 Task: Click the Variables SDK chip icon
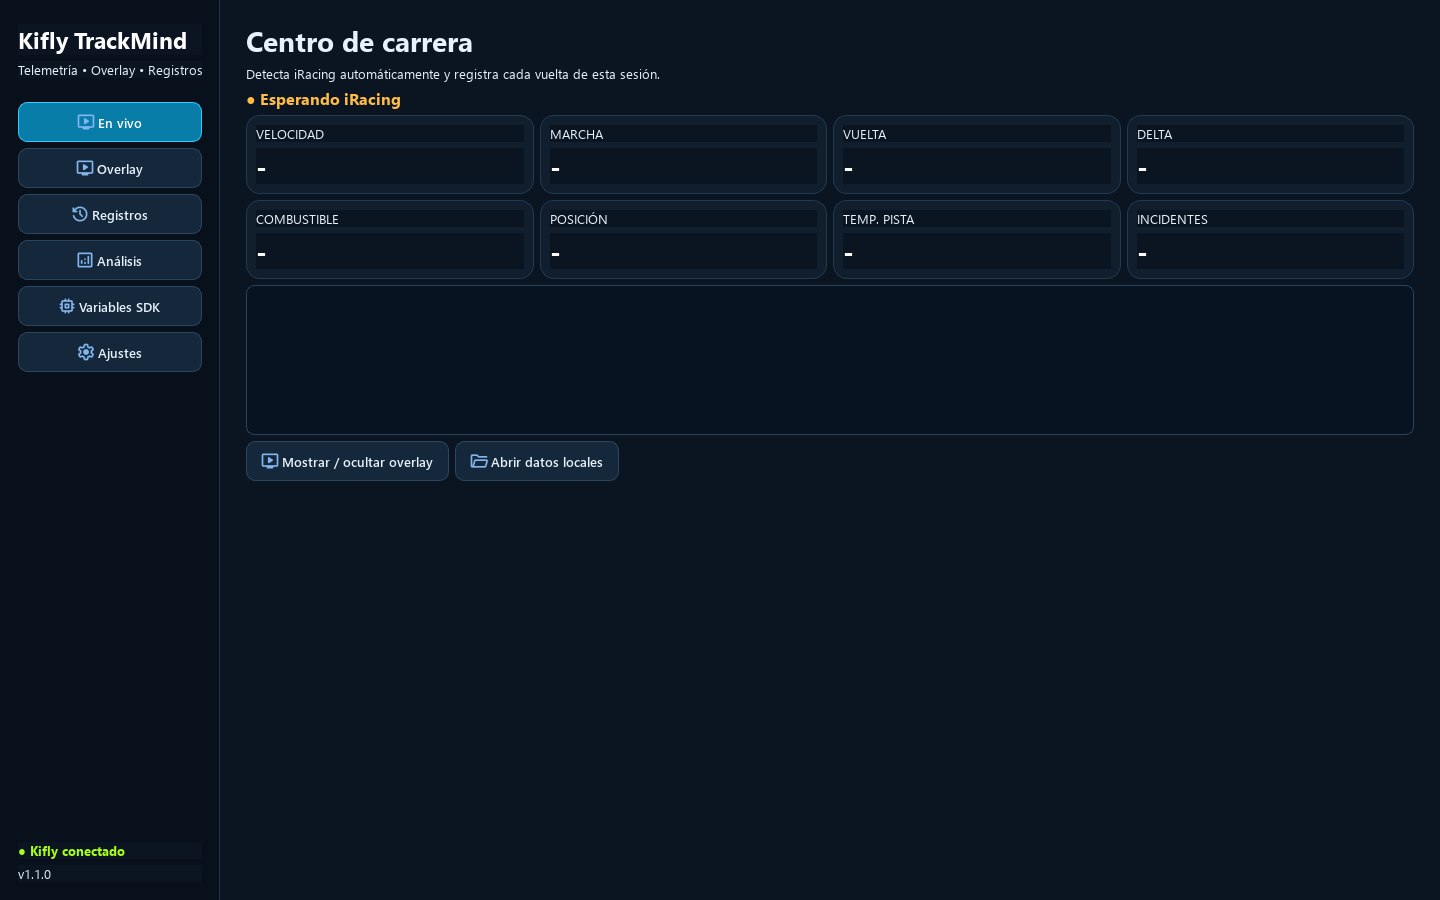67,306
